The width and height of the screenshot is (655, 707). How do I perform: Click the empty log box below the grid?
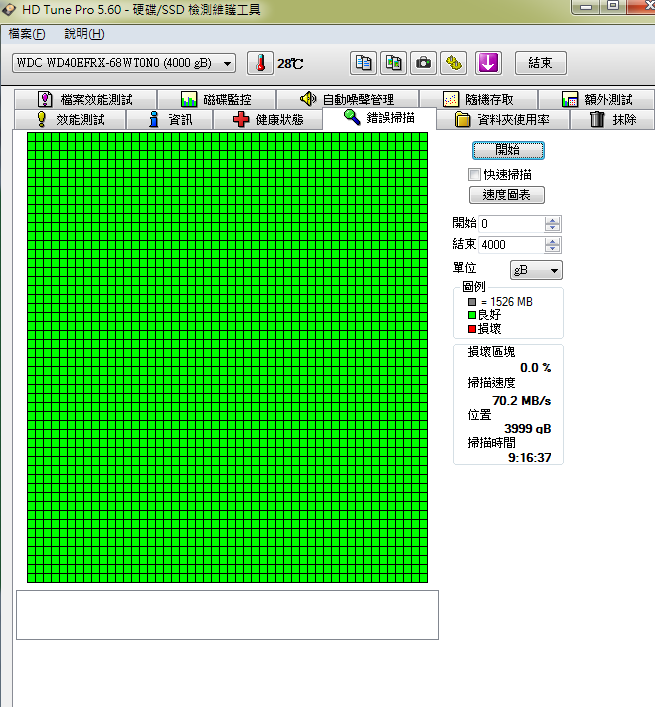pos(227,615)
